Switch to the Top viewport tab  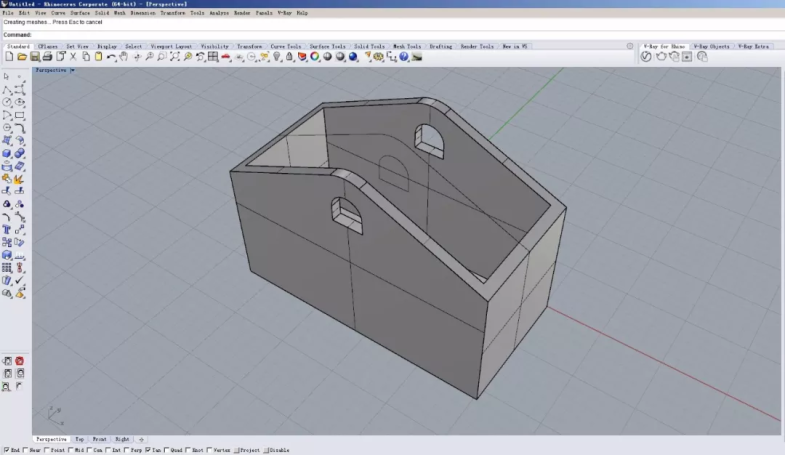pyautogui.click(x=79, y=439)
